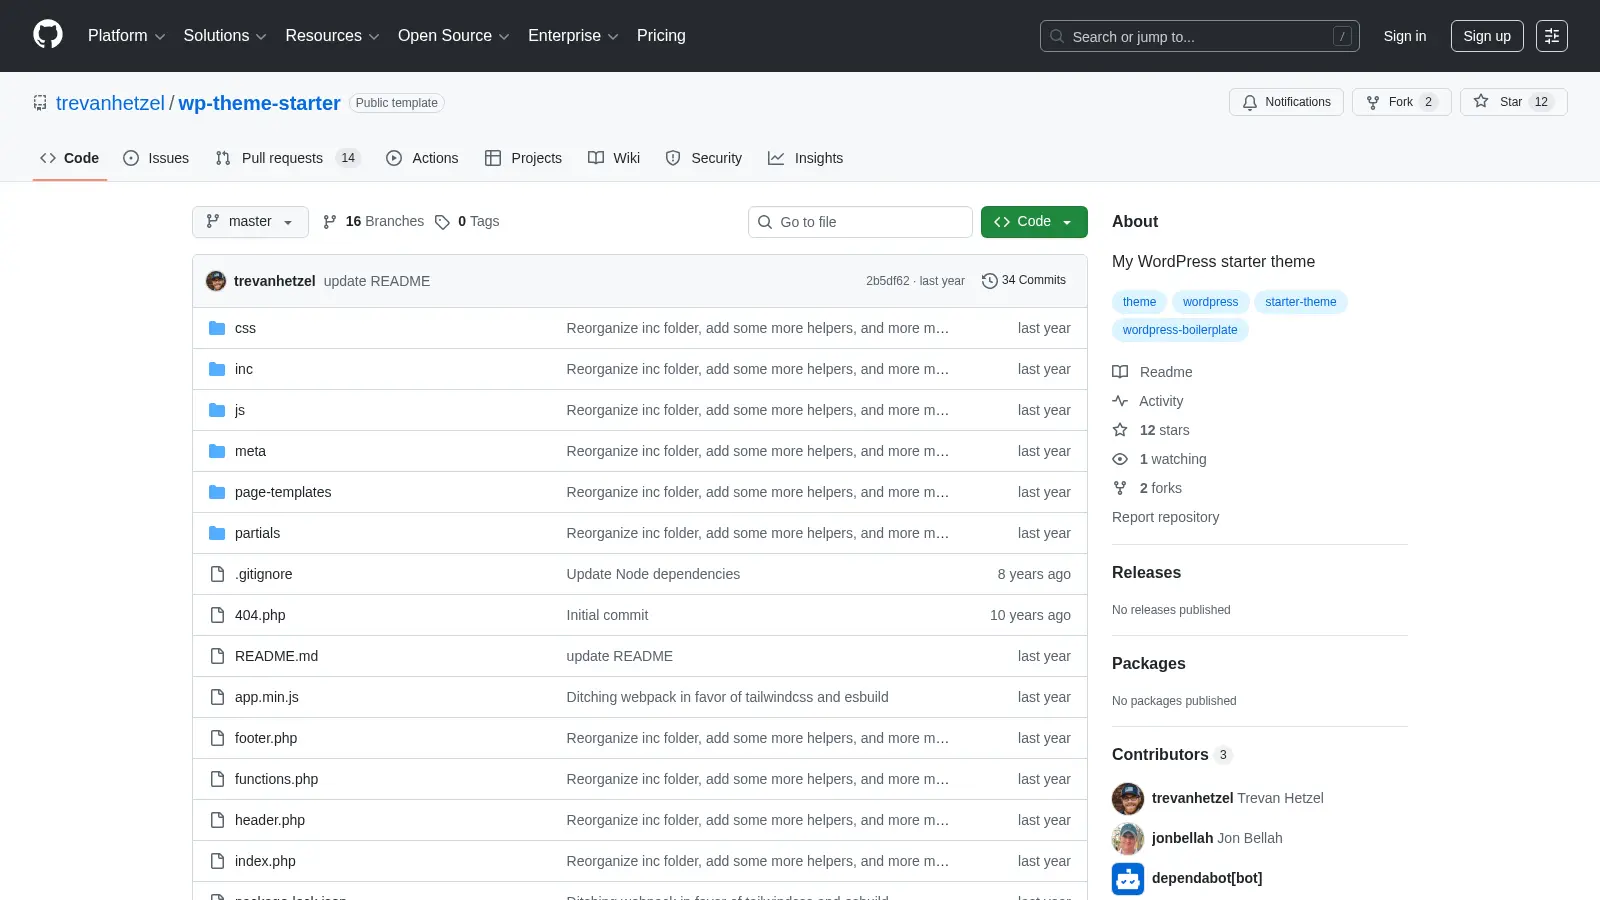Open 'Update Node dependencies' commit message
The height and width of the screenshot is (900, 1600).
(653, 574)
